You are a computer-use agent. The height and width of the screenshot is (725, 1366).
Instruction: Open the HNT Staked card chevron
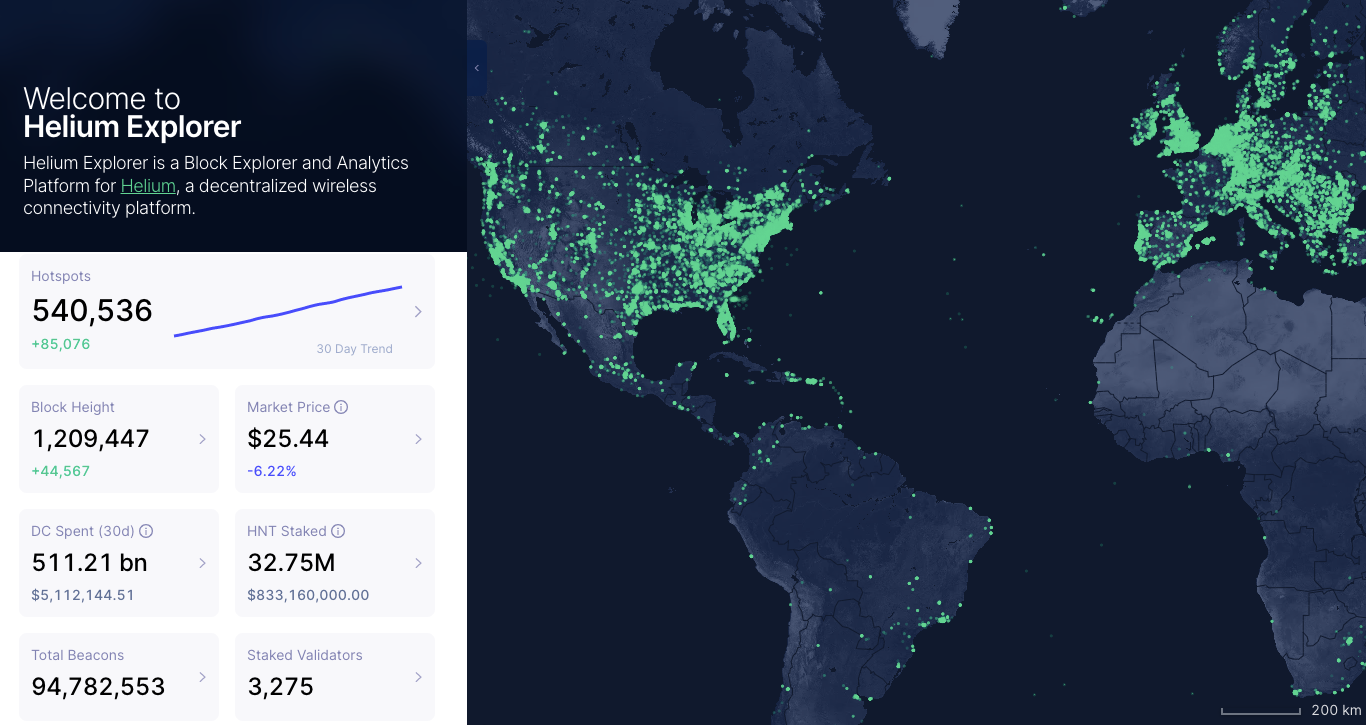click(418, 563)
